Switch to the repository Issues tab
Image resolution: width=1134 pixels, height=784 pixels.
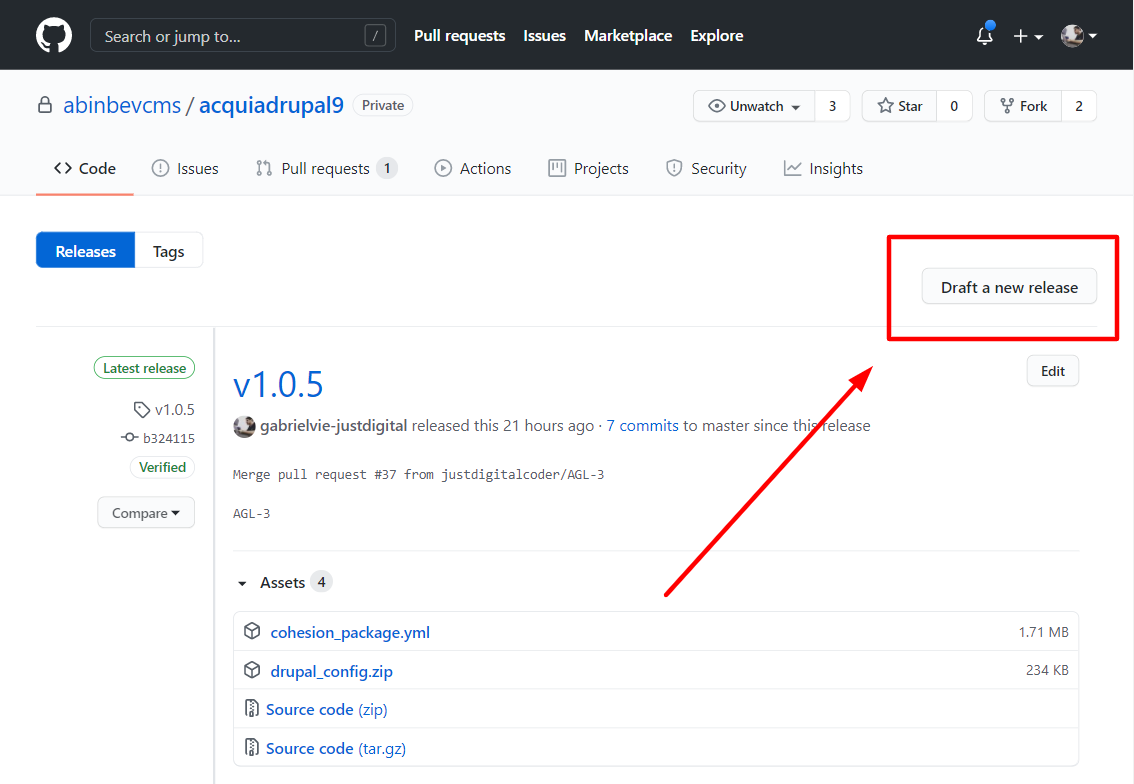[185, 169]
